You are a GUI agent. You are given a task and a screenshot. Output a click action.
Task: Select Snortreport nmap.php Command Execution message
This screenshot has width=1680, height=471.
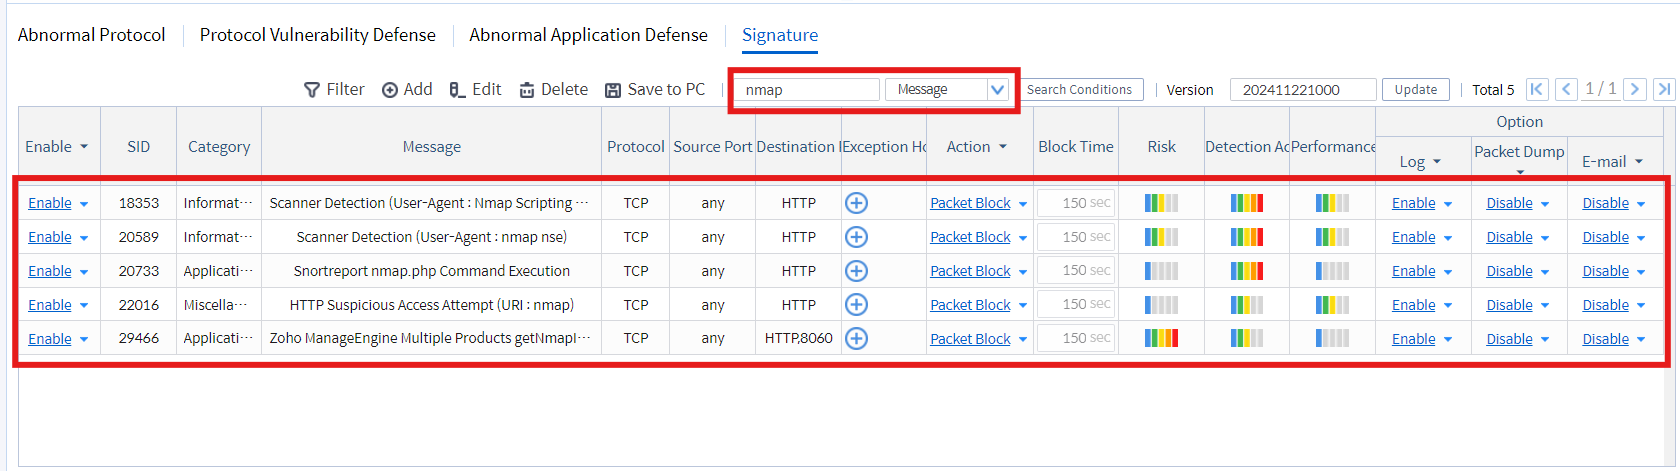(x=432, y=271)
